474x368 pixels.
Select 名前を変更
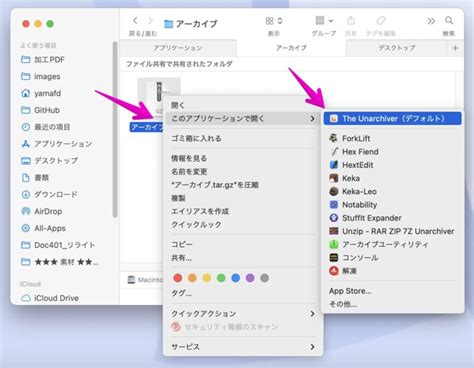189,172
